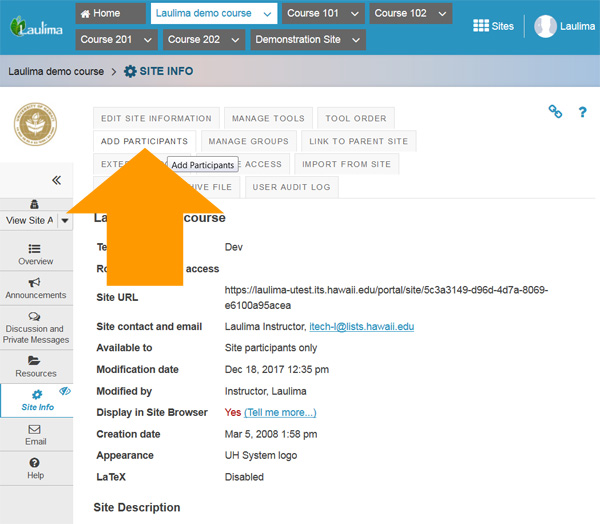Expand Laulima demo course dropdown arrow

(x=267, y=14)
